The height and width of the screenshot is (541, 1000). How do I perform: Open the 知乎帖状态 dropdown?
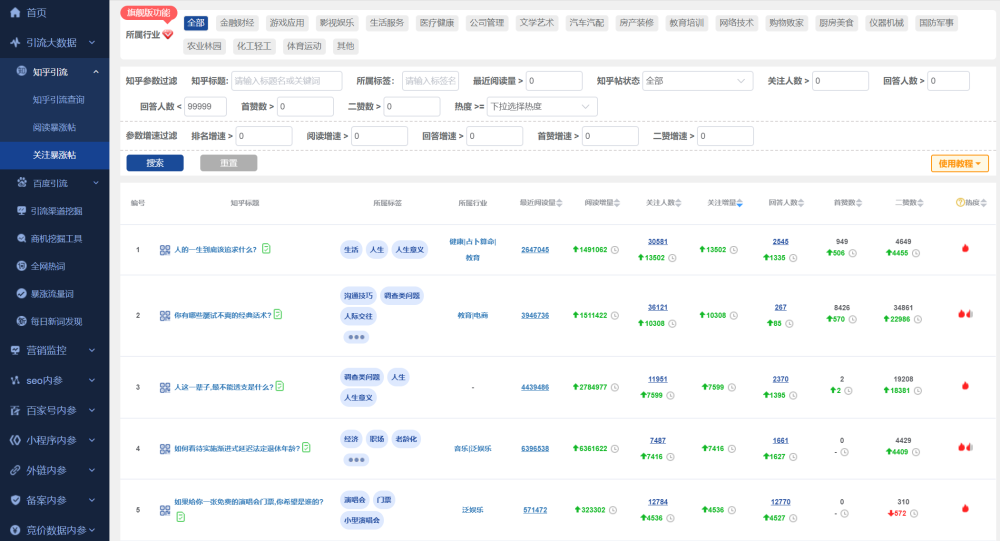click(x=698, y=81)
